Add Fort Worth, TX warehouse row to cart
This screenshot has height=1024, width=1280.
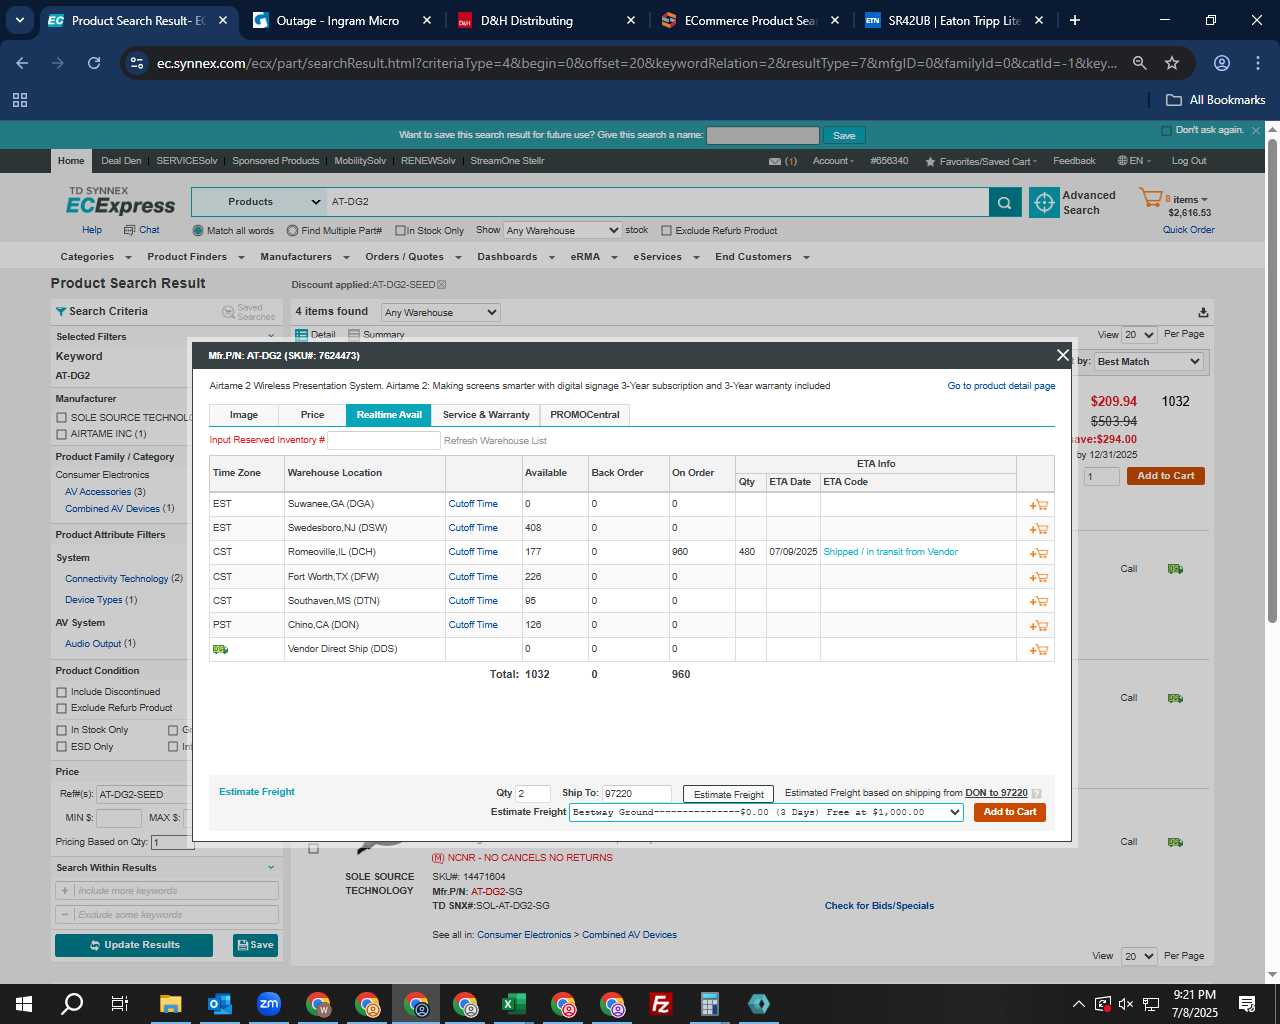(1038, 577)
